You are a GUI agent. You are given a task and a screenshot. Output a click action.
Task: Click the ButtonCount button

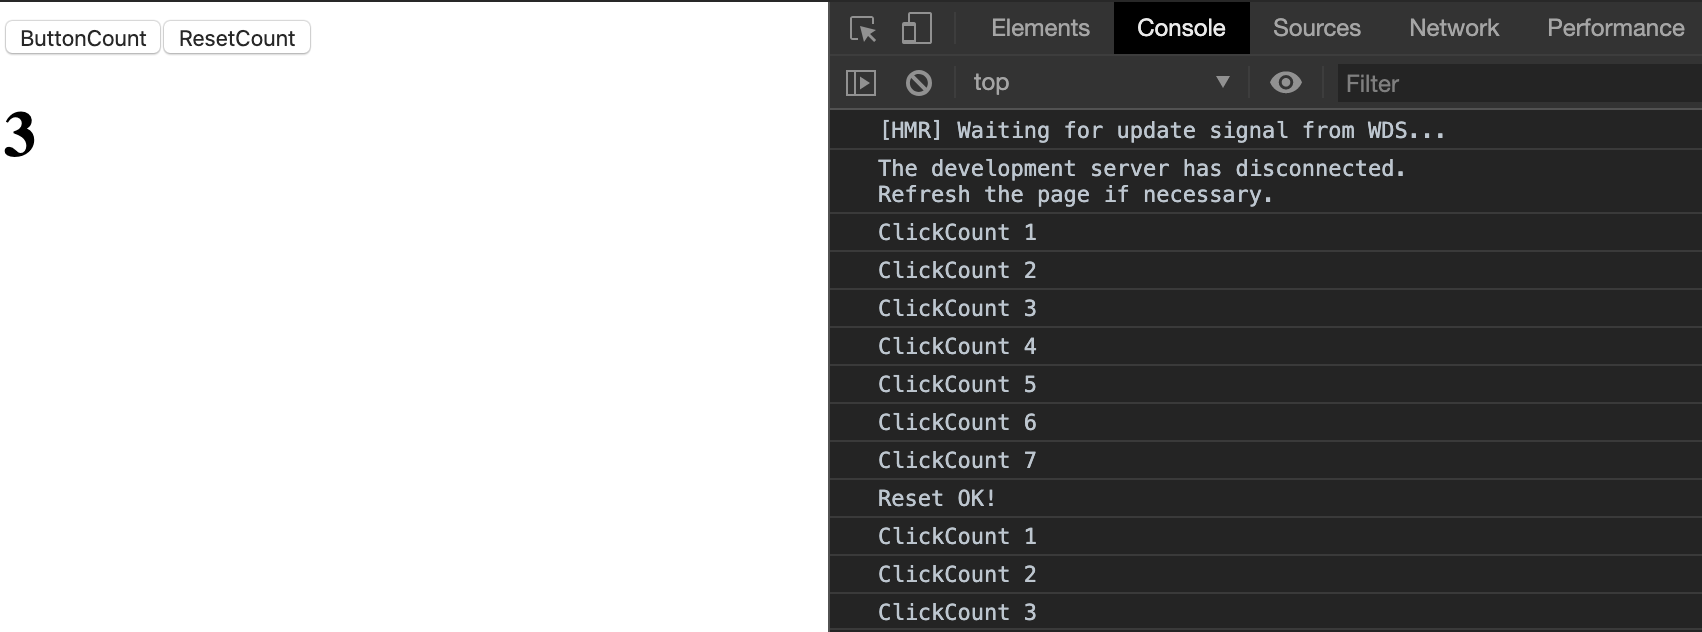tap(83, 38)
